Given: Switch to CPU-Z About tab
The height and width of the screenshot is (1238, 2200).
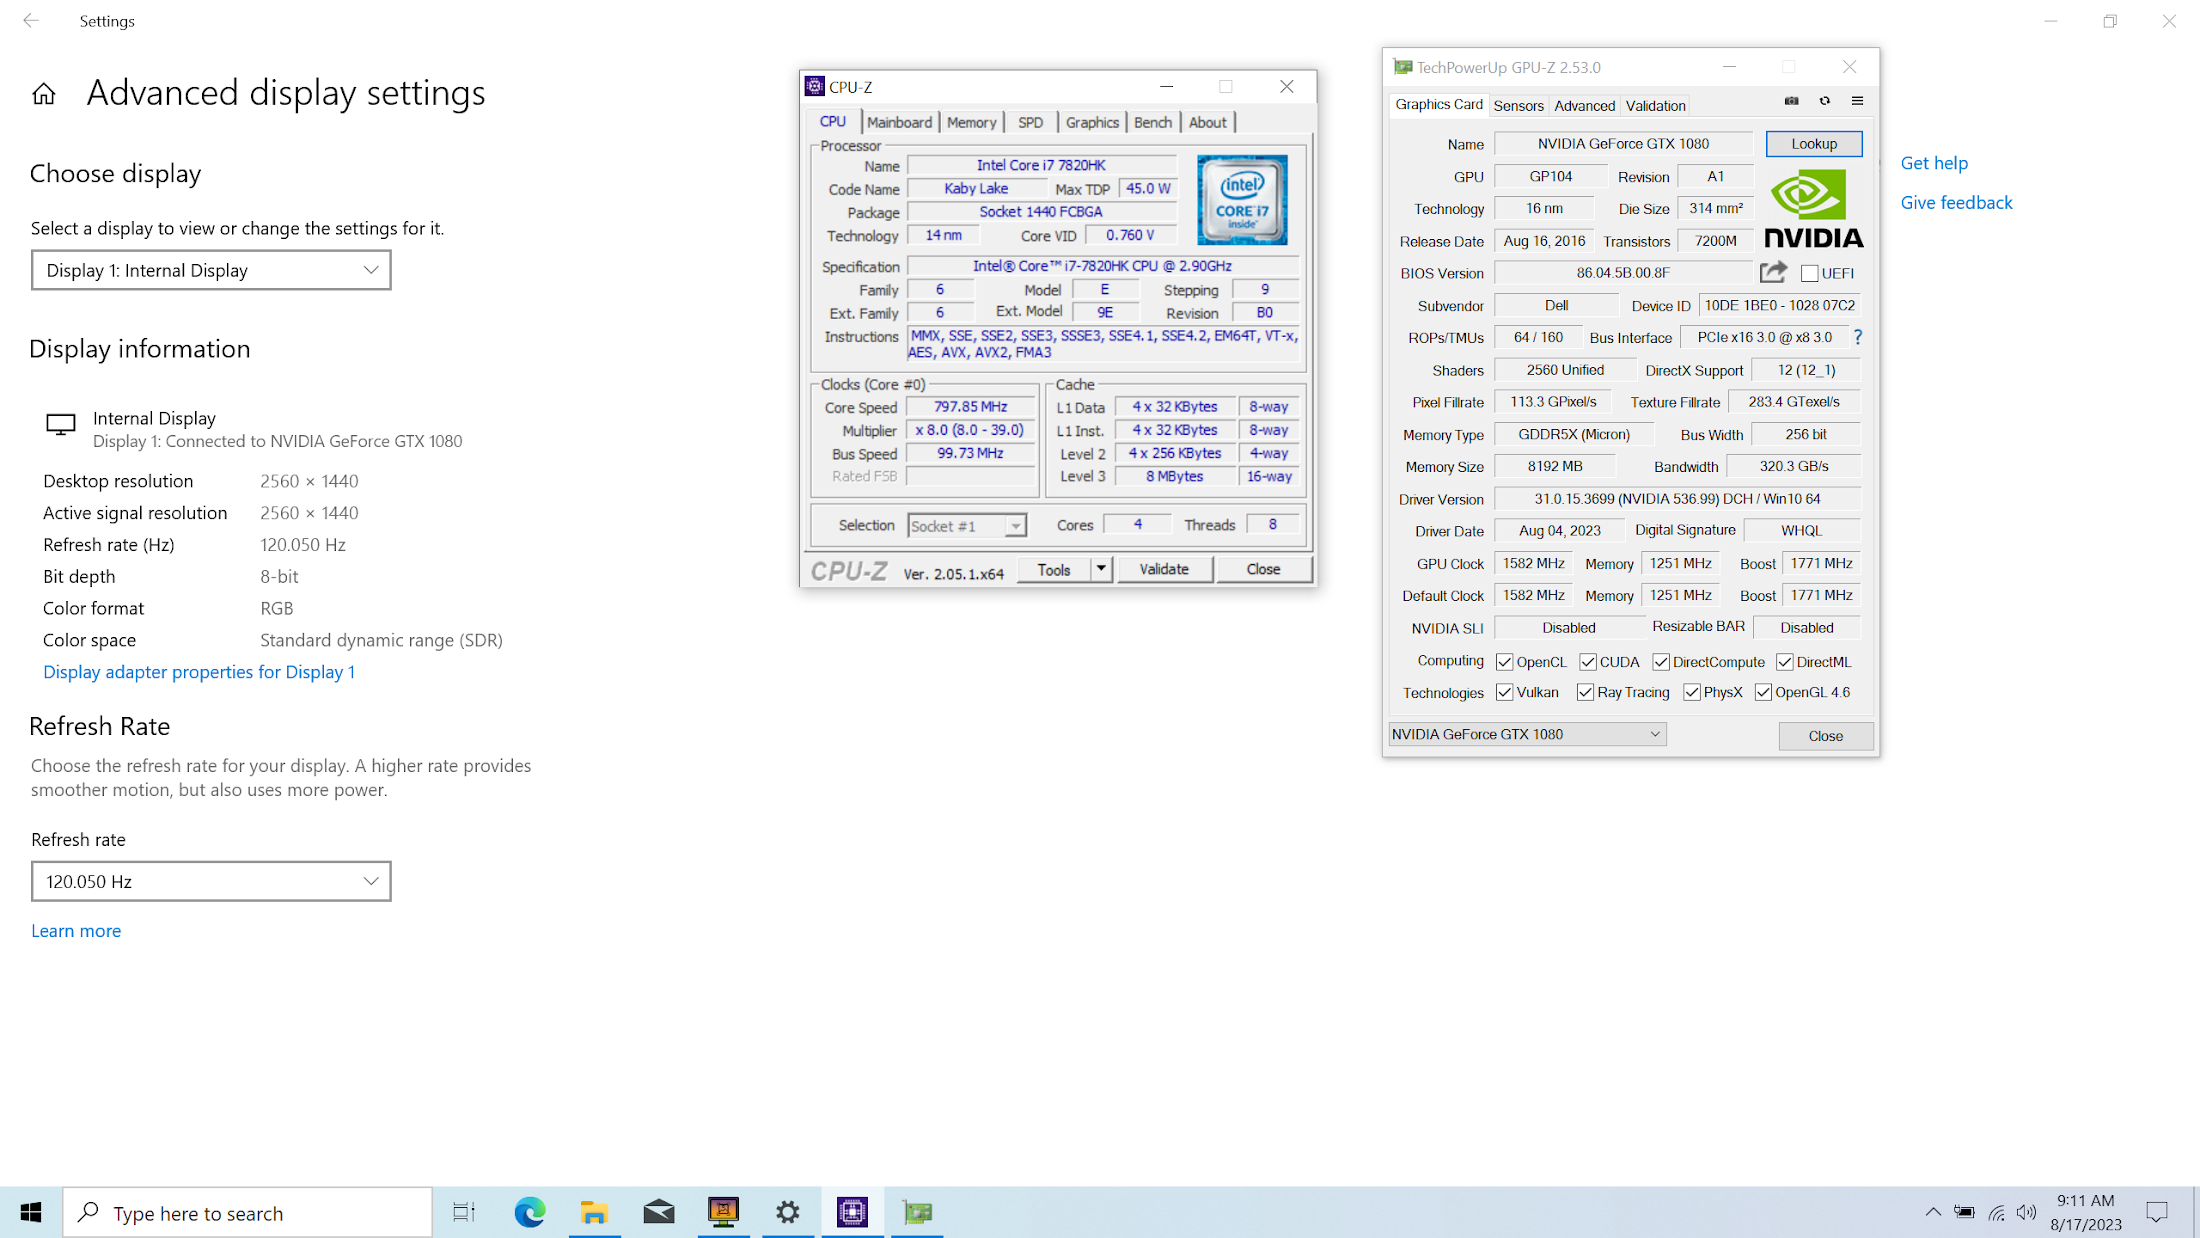Looking at the screenshot, I should click(x=1207, y=122).
